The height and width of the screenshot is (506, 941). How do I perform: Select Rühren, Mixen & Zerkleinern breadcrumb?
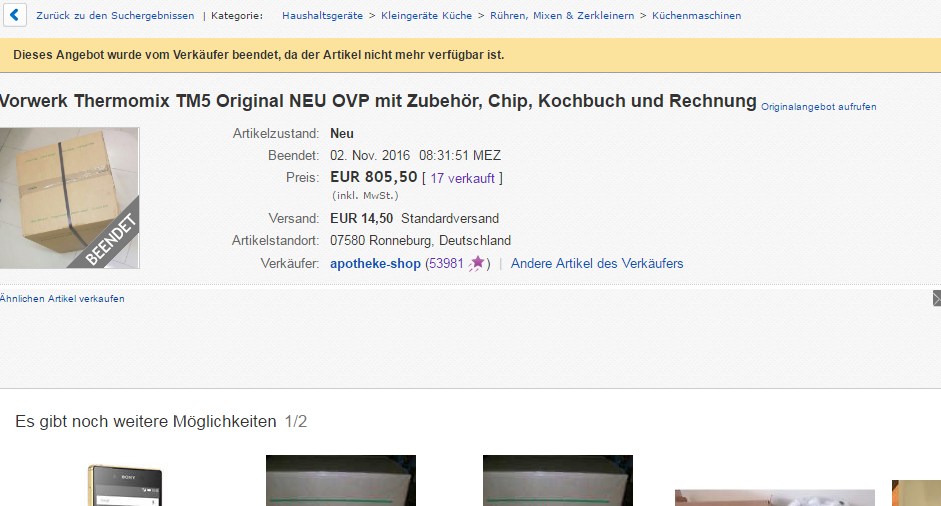(562, 16)
